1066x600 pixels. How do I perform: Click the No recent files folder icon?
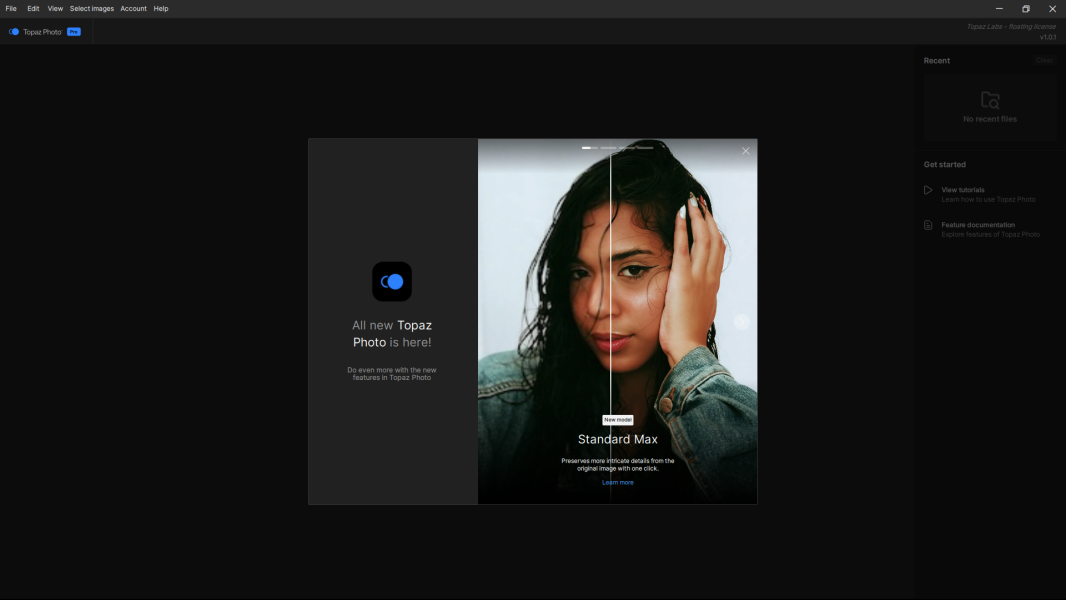(990, 100)
